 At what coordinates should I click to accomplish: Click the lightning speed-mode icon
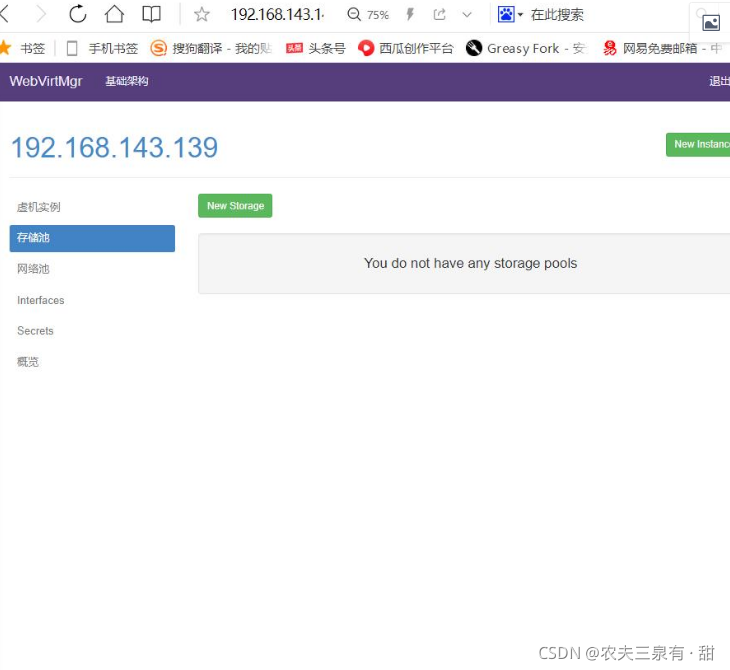[410, 14]
